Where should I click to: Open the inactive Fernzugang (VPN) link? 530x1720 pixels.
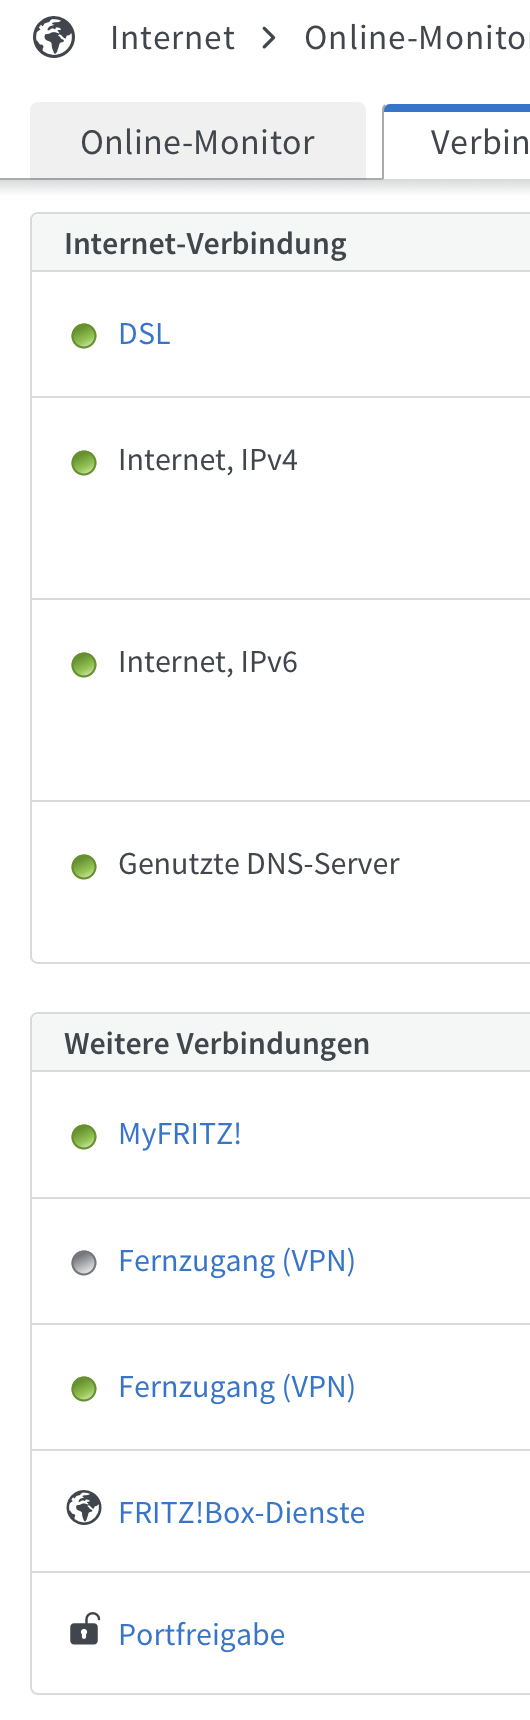click(x=237, y=1261)
